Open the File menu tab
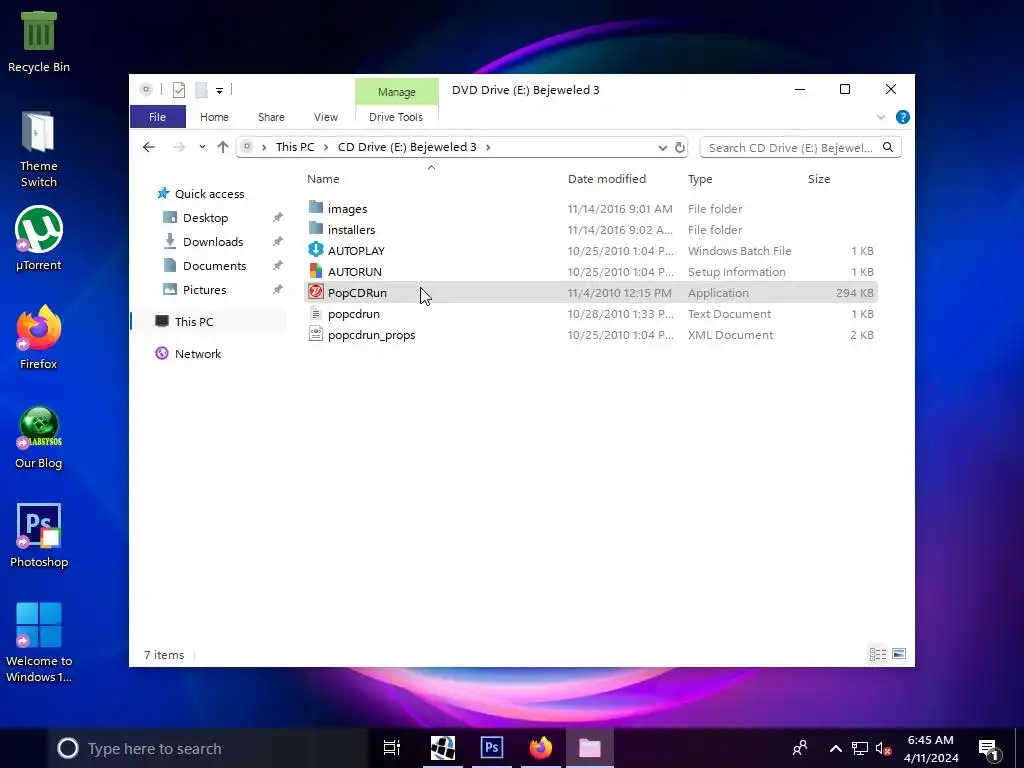The image size is (1024, 768). click(x=157, y=117)
